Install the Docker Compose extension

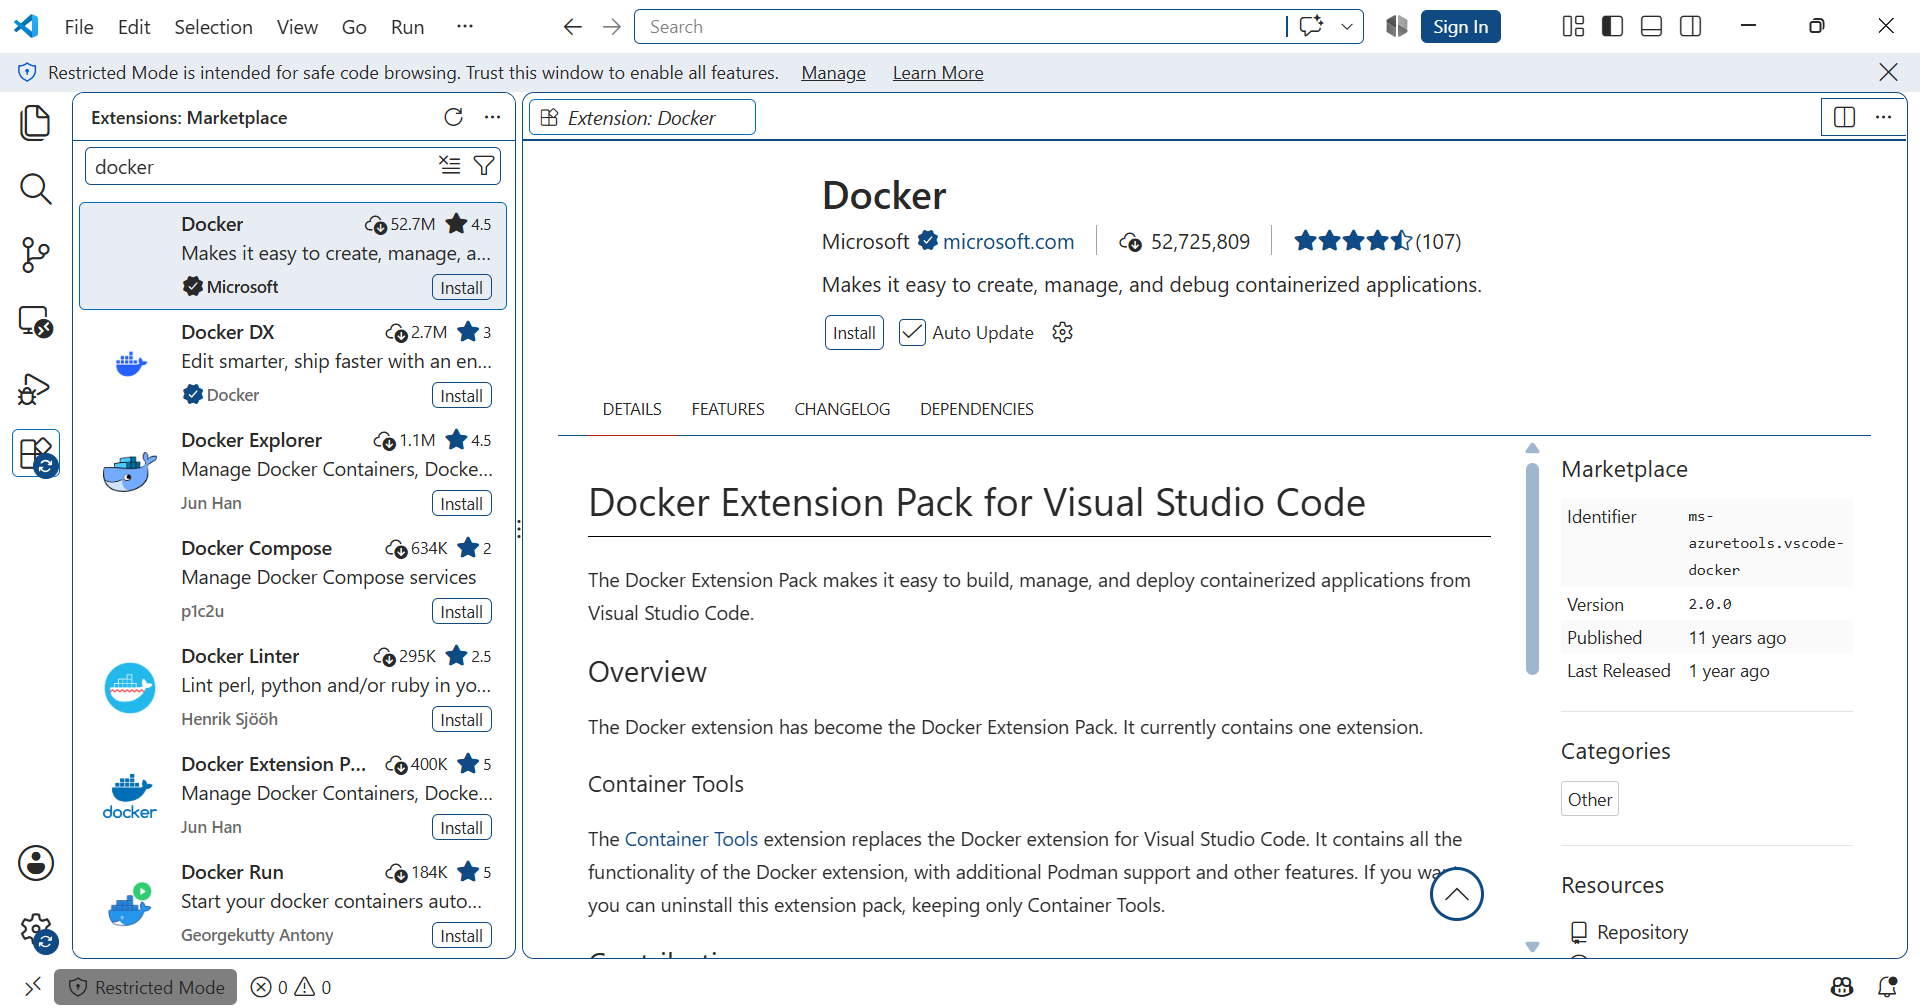coord(462,612)
